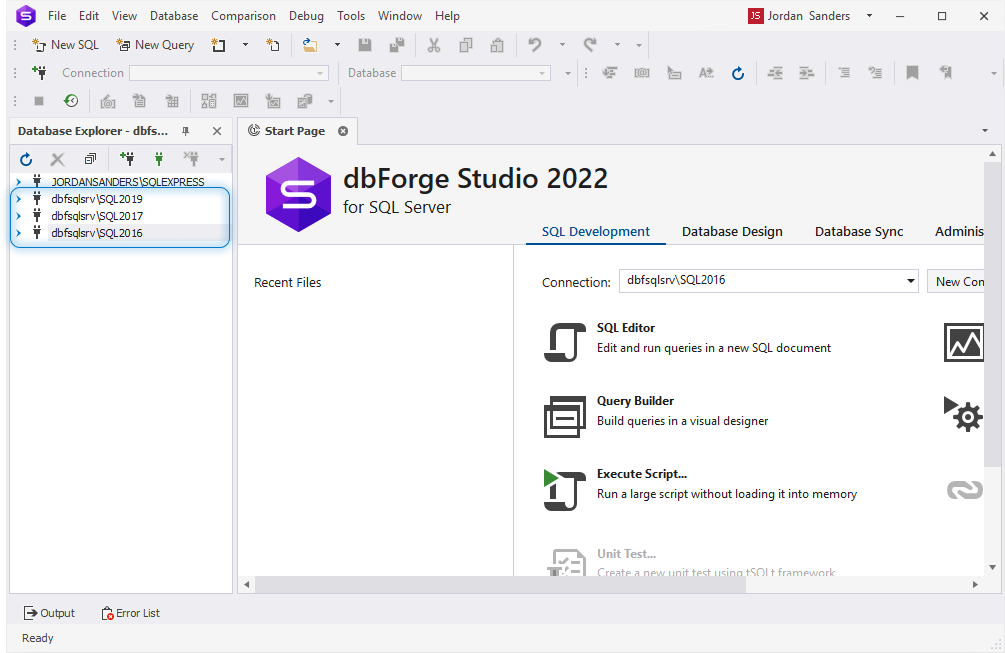The width and height of the screenshot is (1005, 653).
Task: Expand the dbfsqlsrv\SQL2019 node
Action: click(19, 199)
